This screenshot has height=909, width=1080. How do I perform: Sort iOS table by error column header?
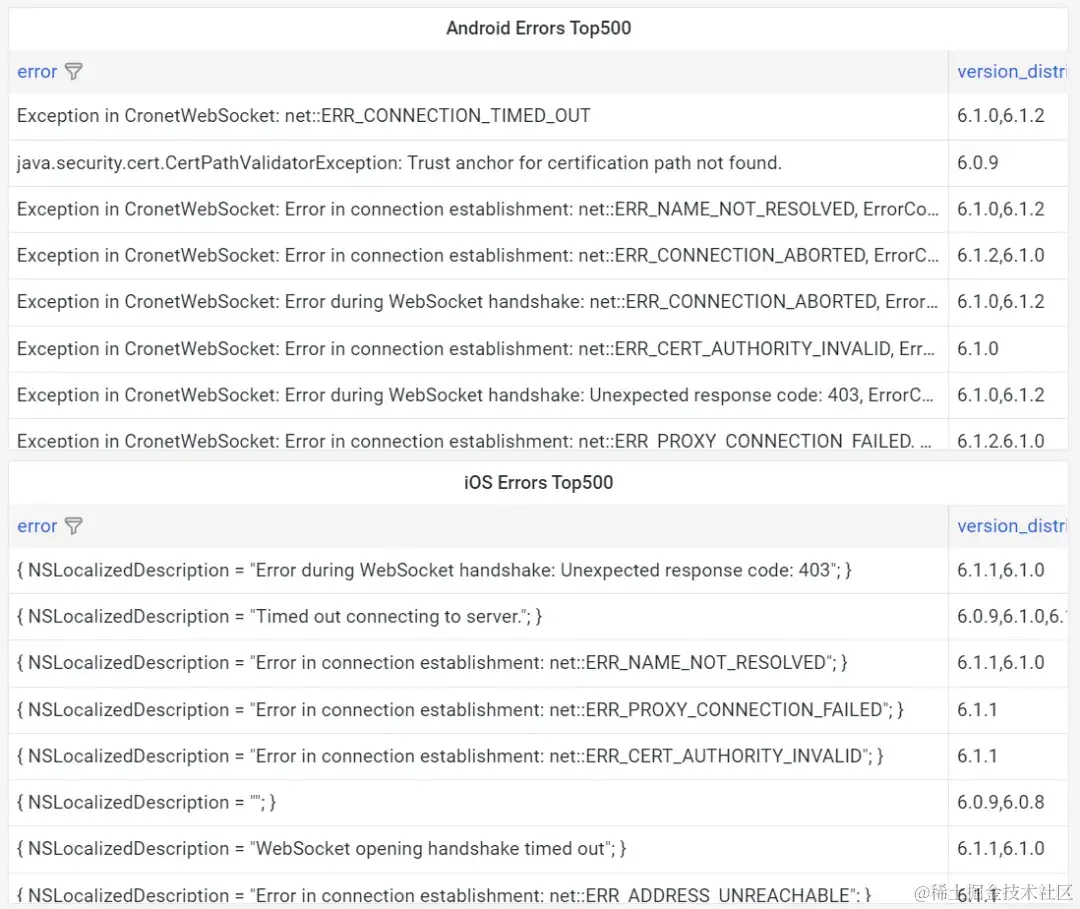point(37,526)
